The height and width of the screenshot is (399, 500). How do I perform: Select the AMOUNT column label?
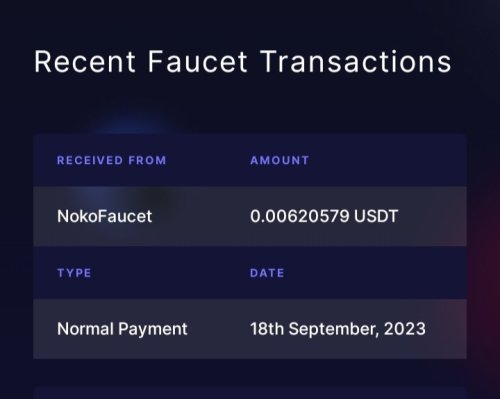(280, 160)
